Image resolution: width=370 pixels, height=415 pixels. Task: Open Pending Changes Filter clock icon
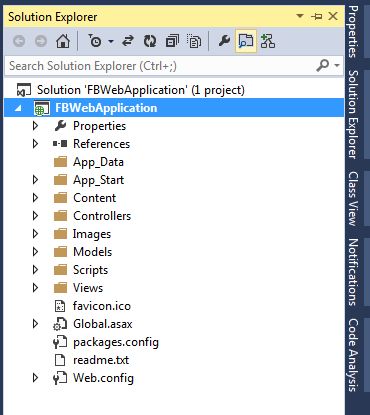(95, 41)
